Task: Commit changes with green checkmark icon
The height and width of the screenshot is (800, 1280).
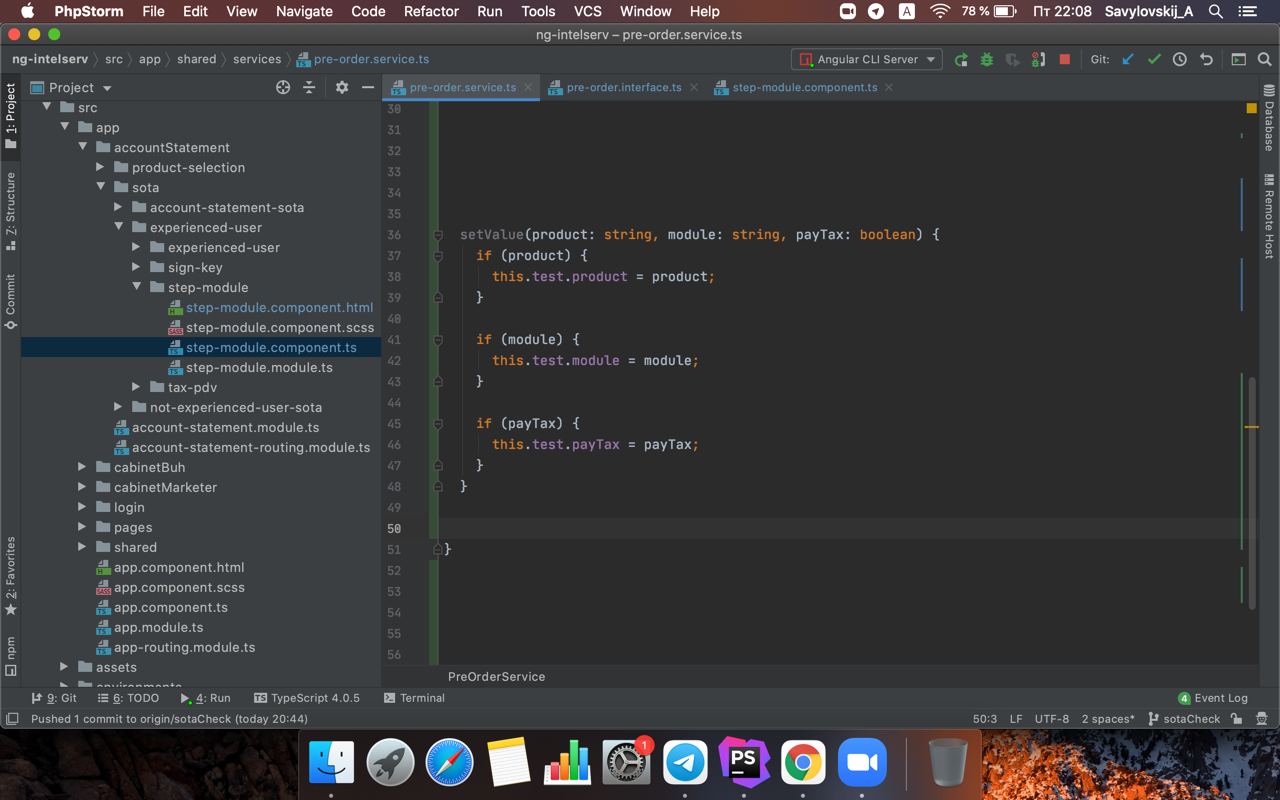Action: (x=1154, y=59)
